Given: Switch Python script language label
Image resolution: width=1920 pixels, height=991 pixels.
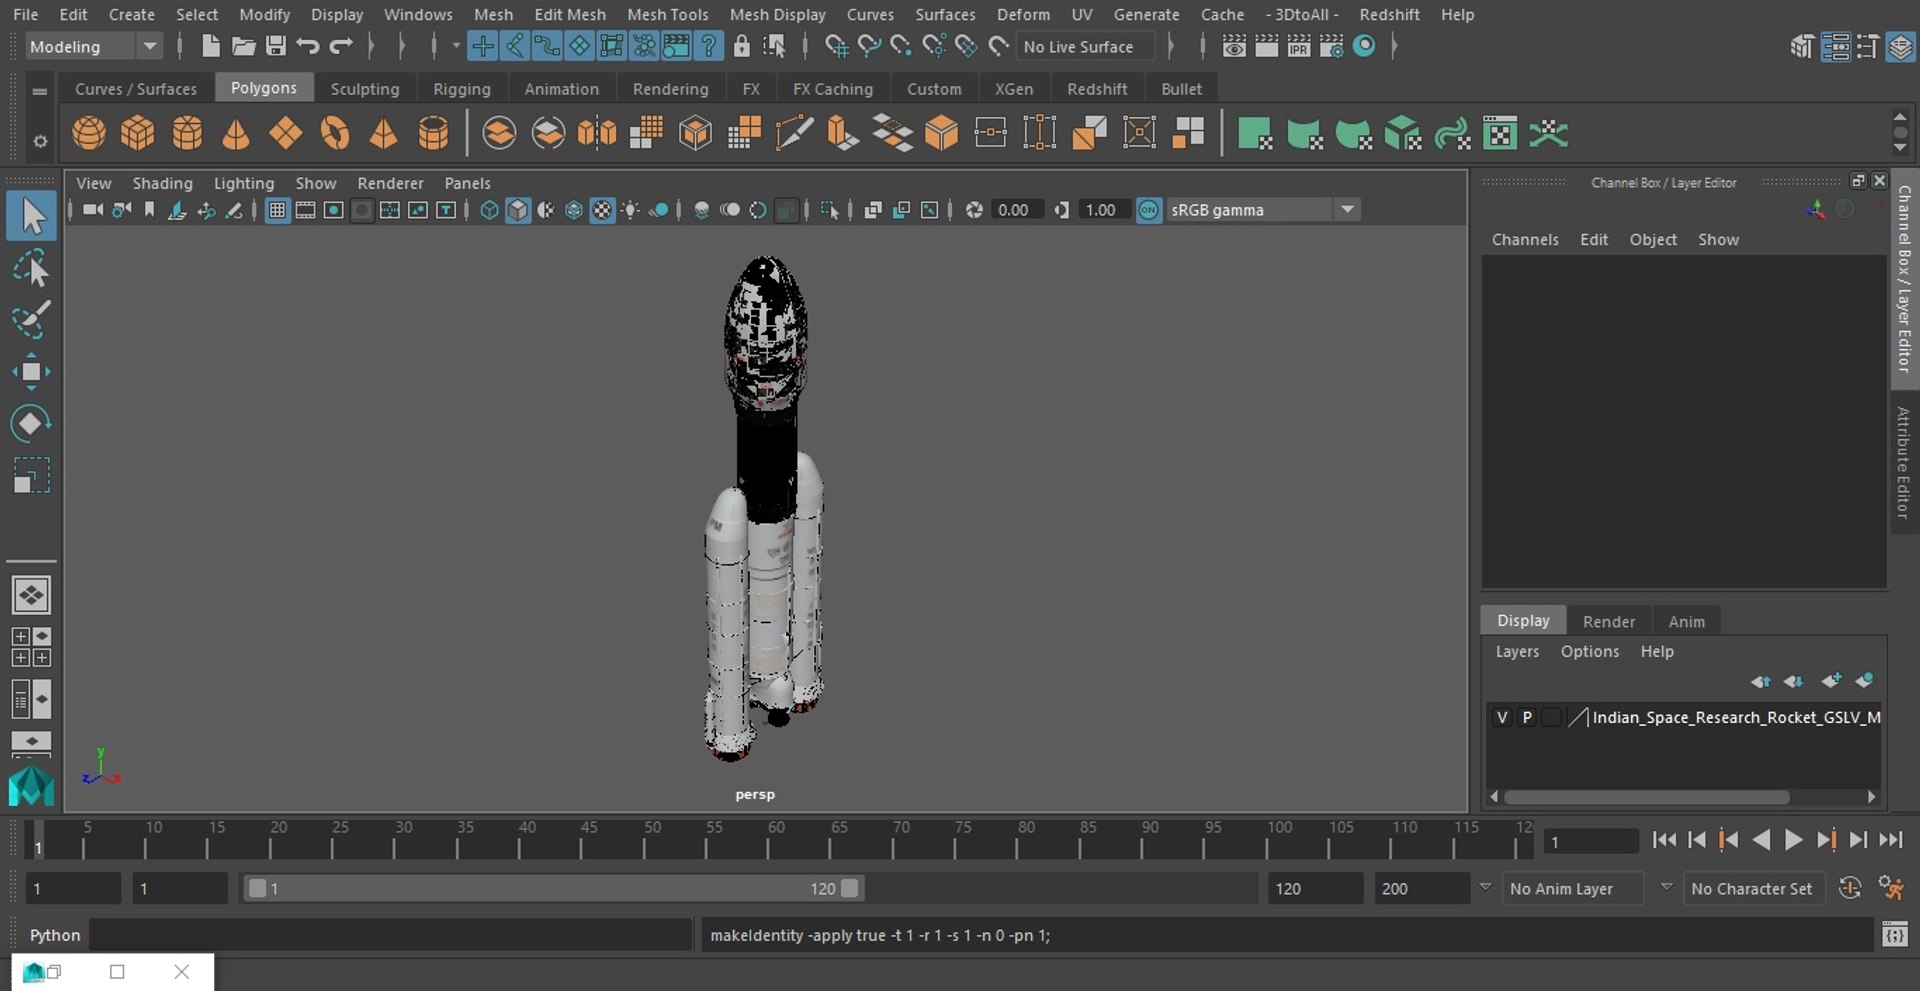Looking at the screenshot, I should point(54,935).
